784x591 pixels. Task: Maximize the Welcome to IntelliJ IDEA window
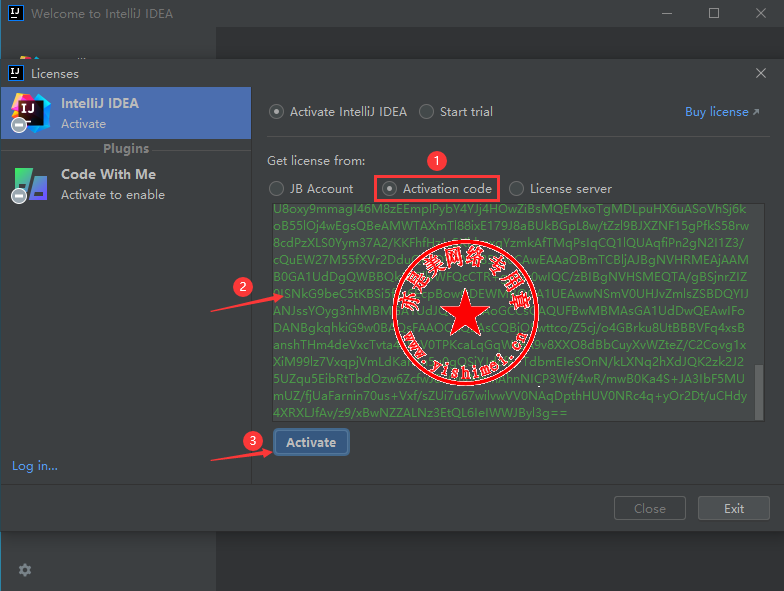click(x=714, y=13)
